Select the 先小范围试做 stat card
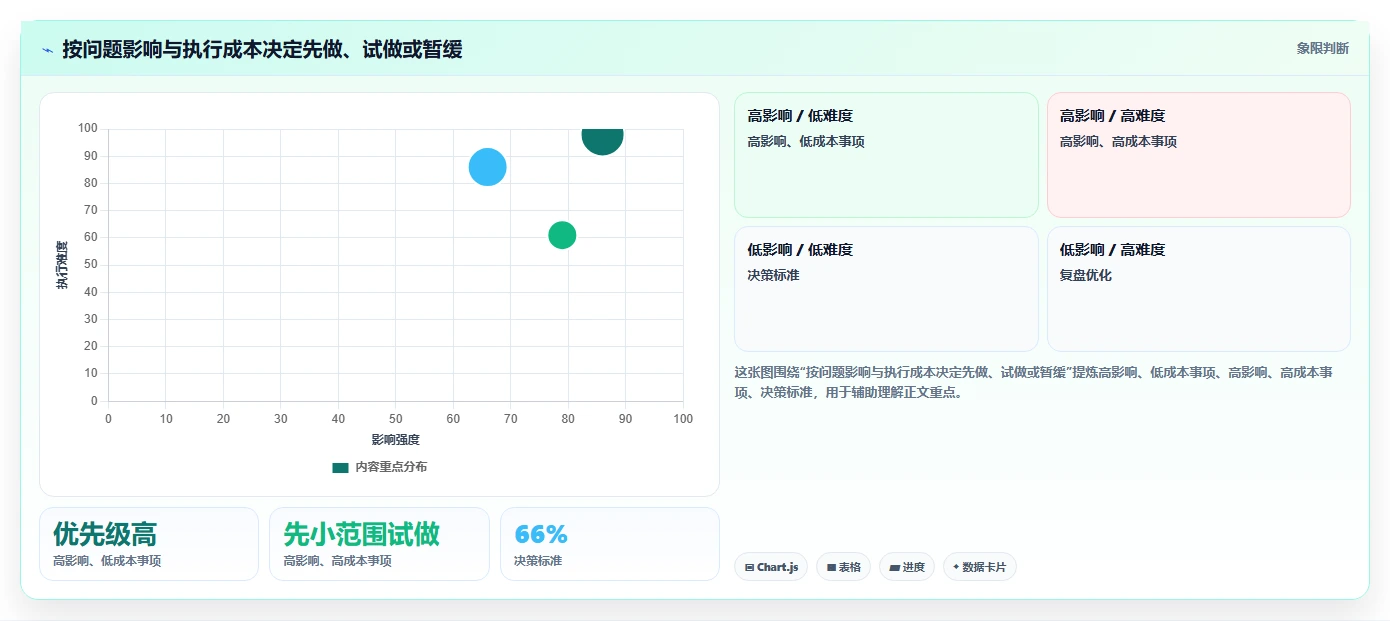The width and height of the screenshot is (1390, 621). 379,544
